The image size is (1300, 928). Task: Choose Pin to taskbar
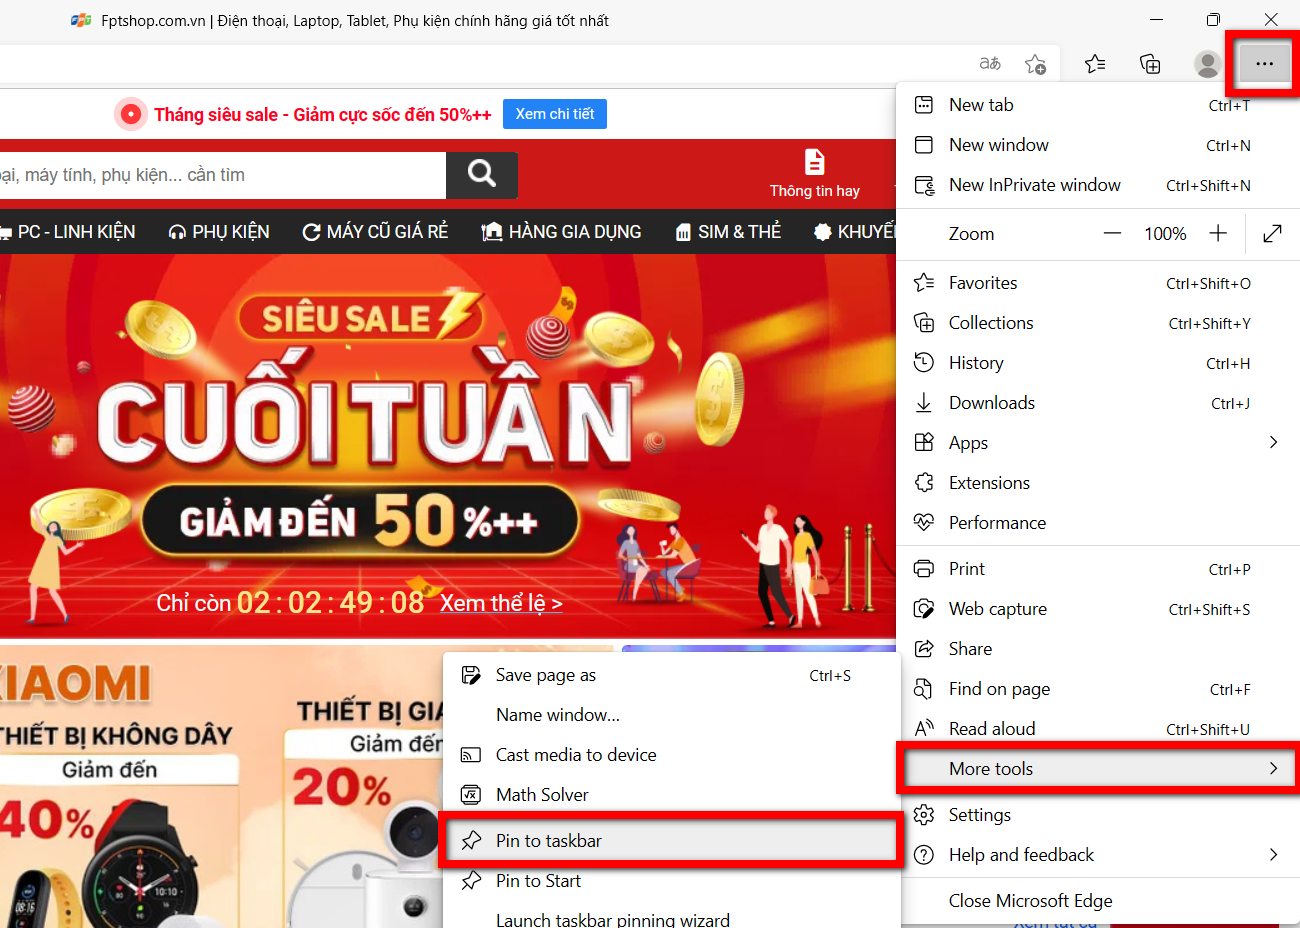(672, 841)
